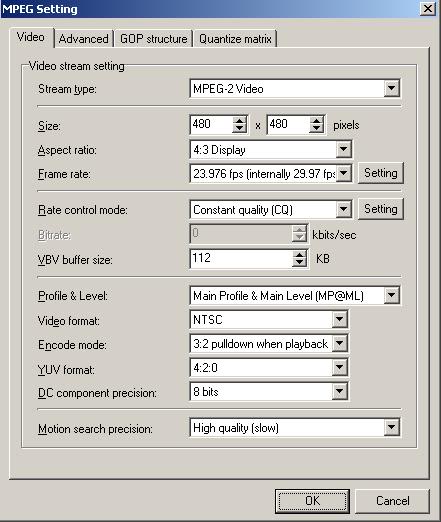
Task: Open the GOP structure tab
Action: (153, 39)
